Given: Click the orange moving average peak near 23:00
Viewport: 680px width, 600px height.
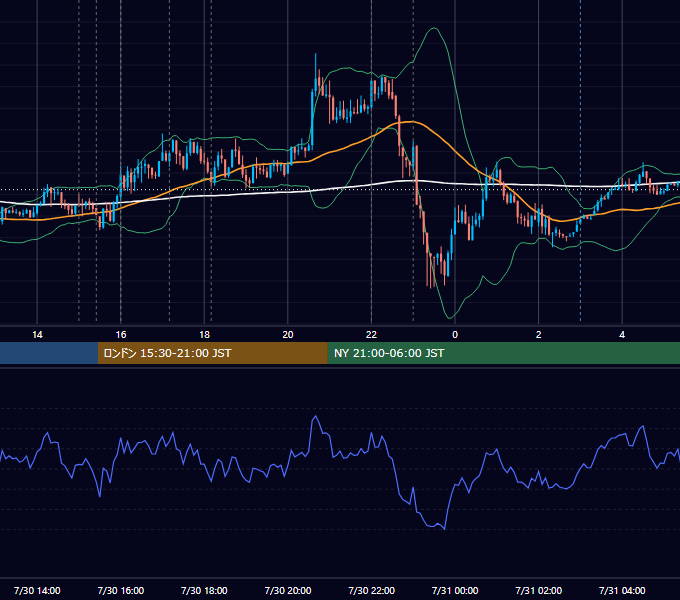Looking at the screenshot, I should (x=410, y=122).
